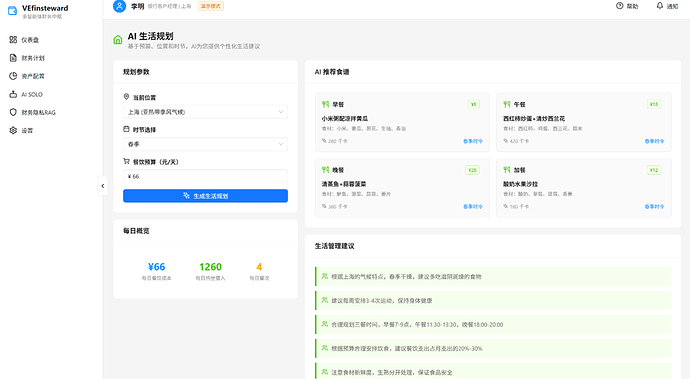Click the 春季时令 tag on 早餐 card
Screen dimensions: 690x381
point(473,141)
